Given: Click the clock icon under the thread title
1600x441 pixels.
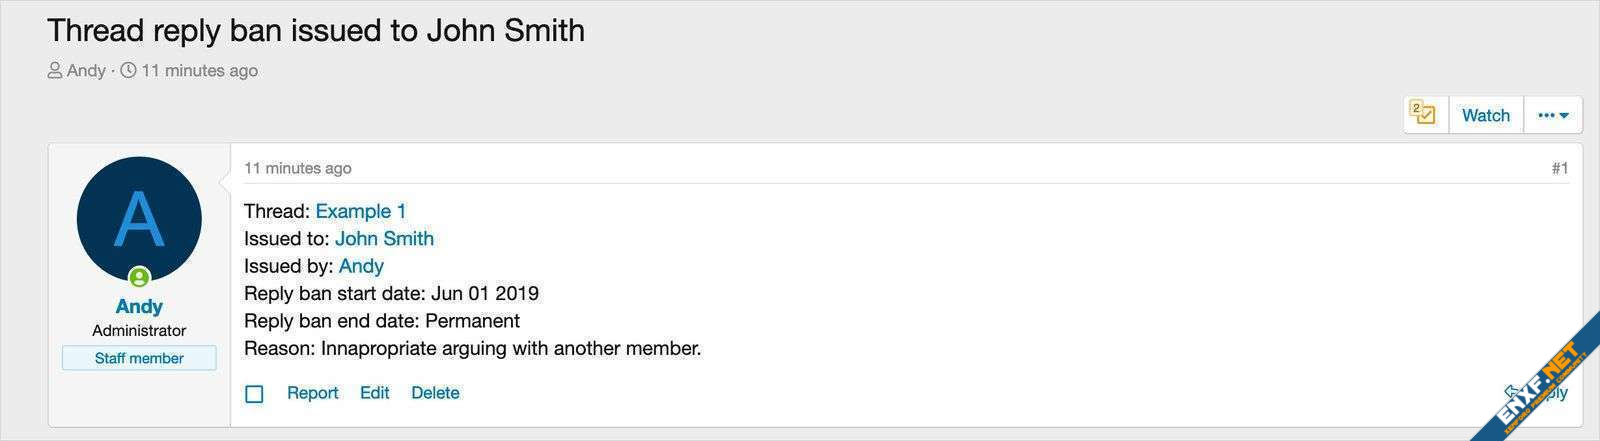Looking at the screenshot, I should 128,71.
